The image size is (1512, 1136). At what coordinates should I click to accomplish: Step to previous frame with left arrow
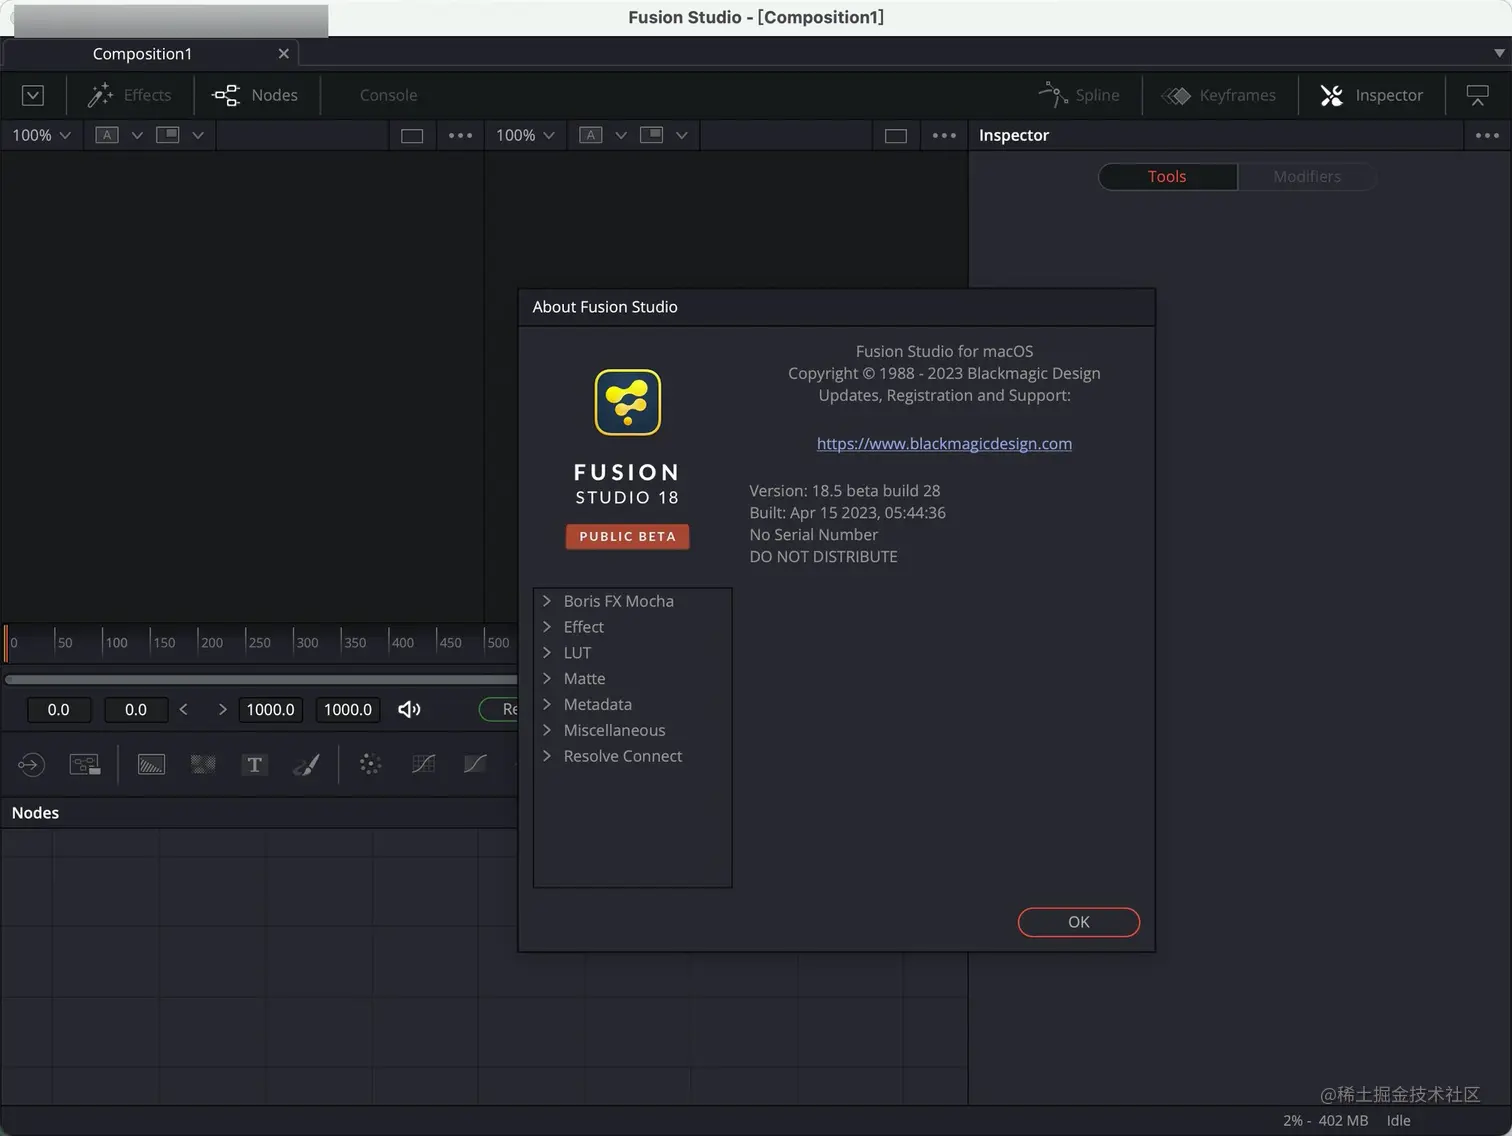pyautogui.click(x=183, y=709)
